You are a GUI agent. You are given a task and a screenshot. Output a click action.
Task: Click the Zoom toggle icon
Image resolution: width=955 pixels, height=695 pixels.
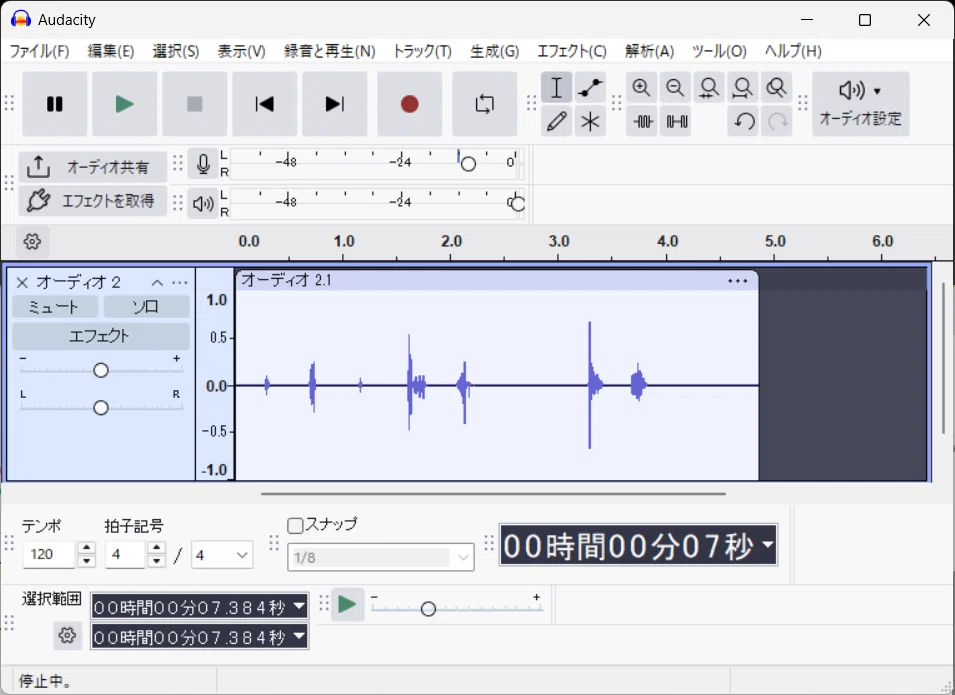click(777, 88)
